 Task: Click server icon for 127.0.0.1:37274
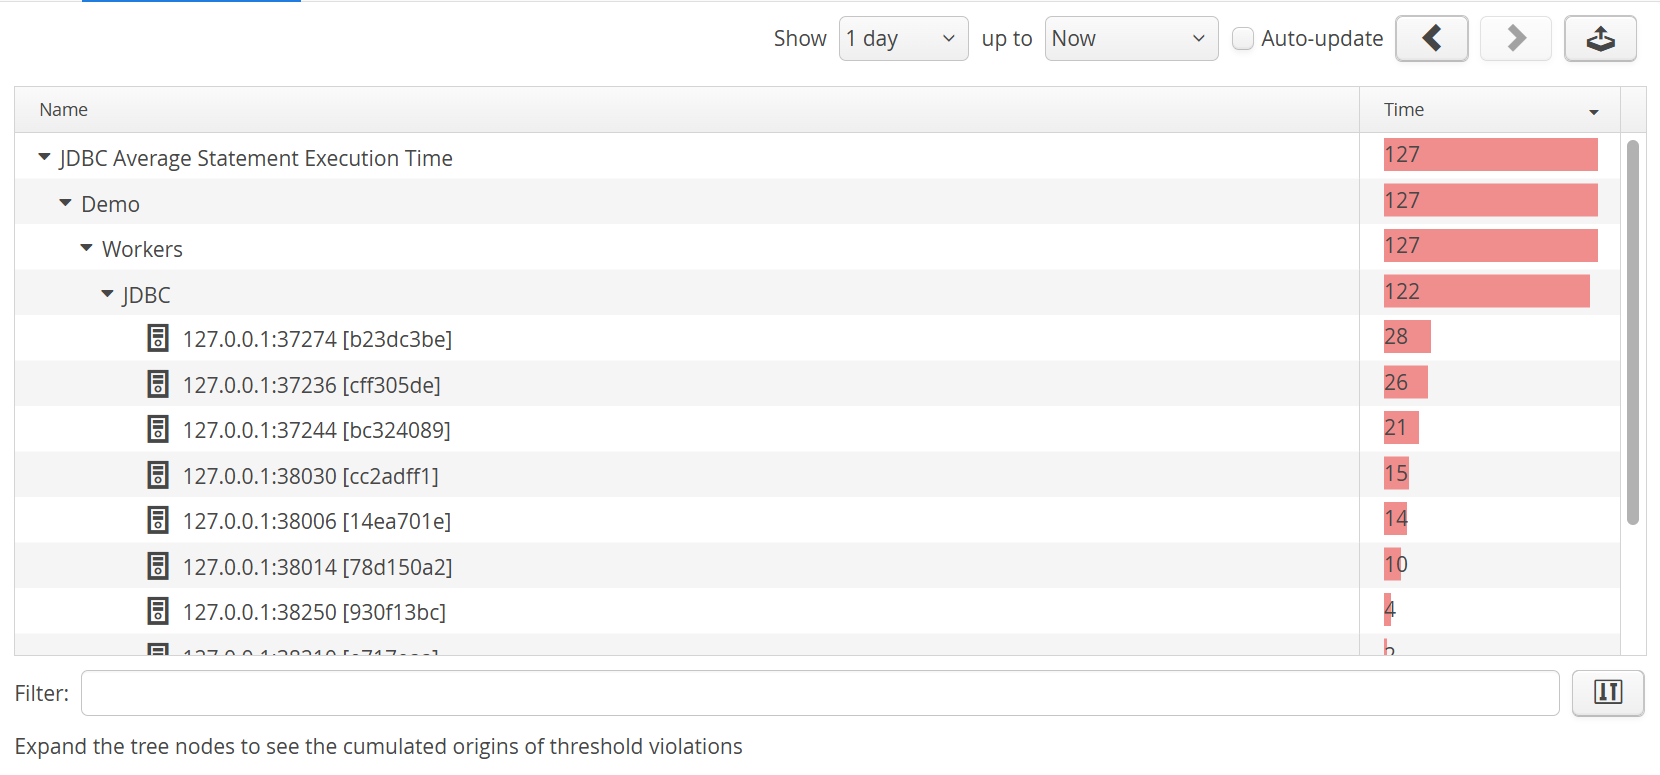pyautogui.click(x=158, y=338)
